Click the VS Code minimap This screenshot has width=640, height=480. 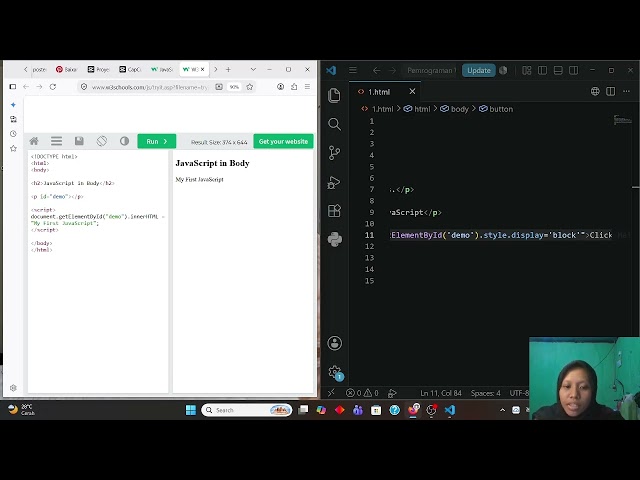click(x=622, y=120)
